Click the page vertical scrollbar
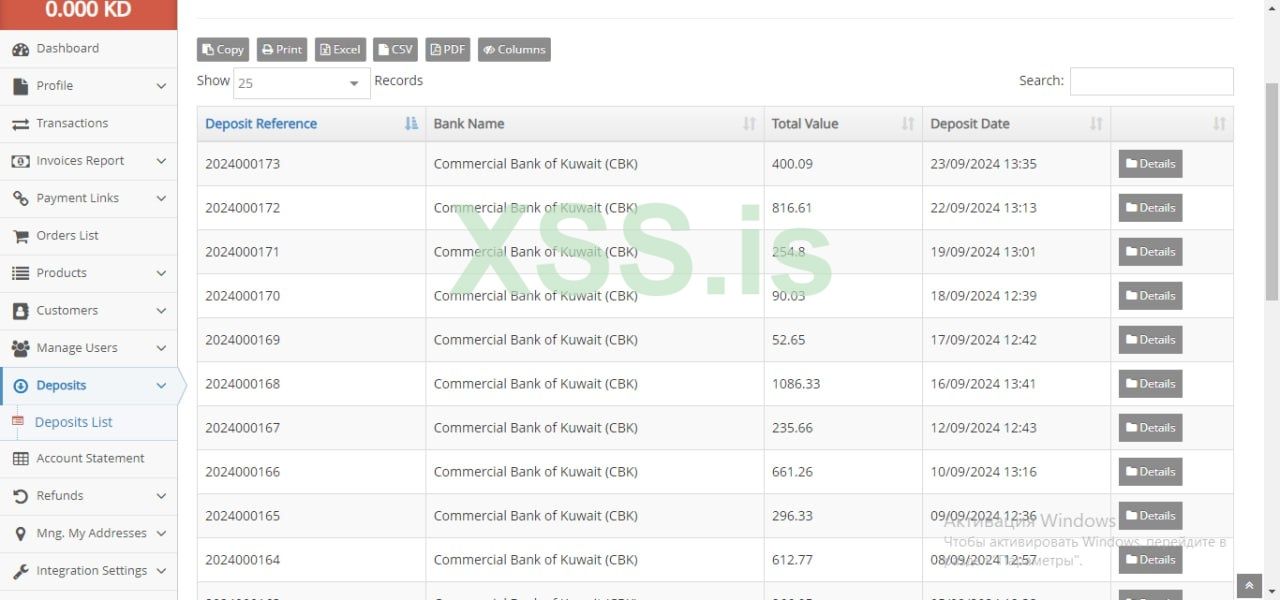 [1272, 190]
